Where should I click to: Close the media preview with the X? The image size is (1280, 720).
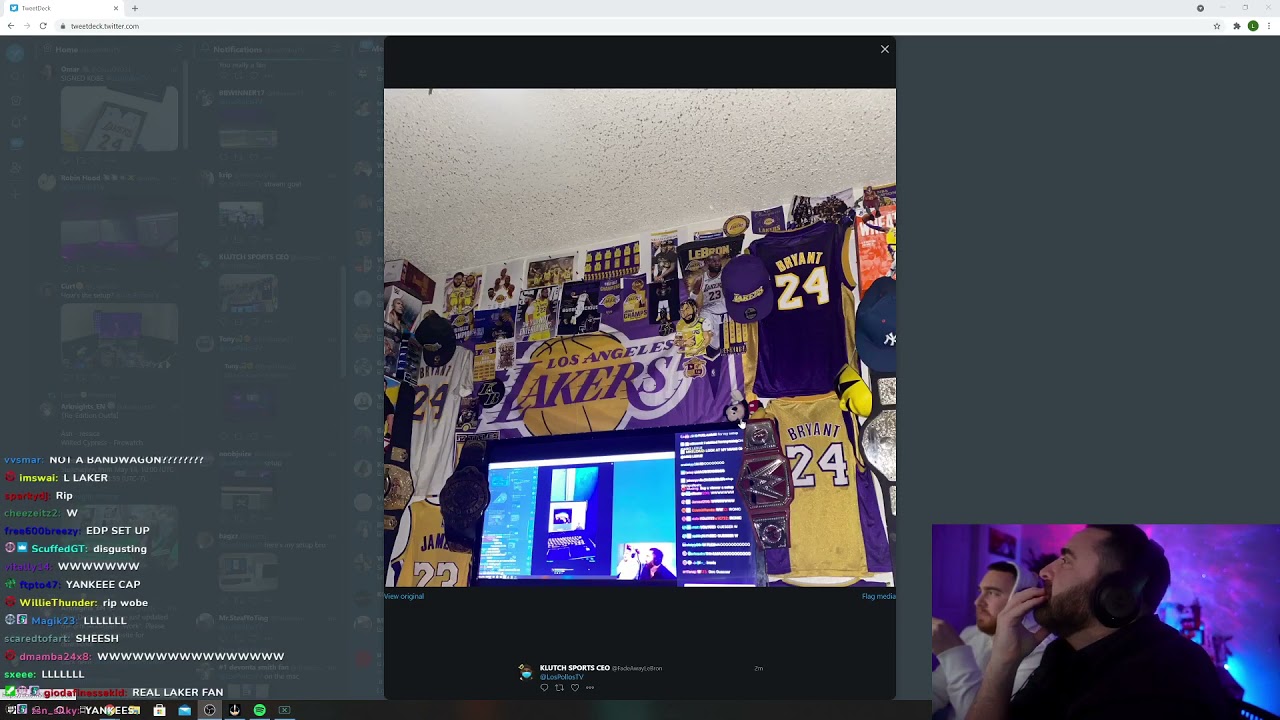coord(884,49)
